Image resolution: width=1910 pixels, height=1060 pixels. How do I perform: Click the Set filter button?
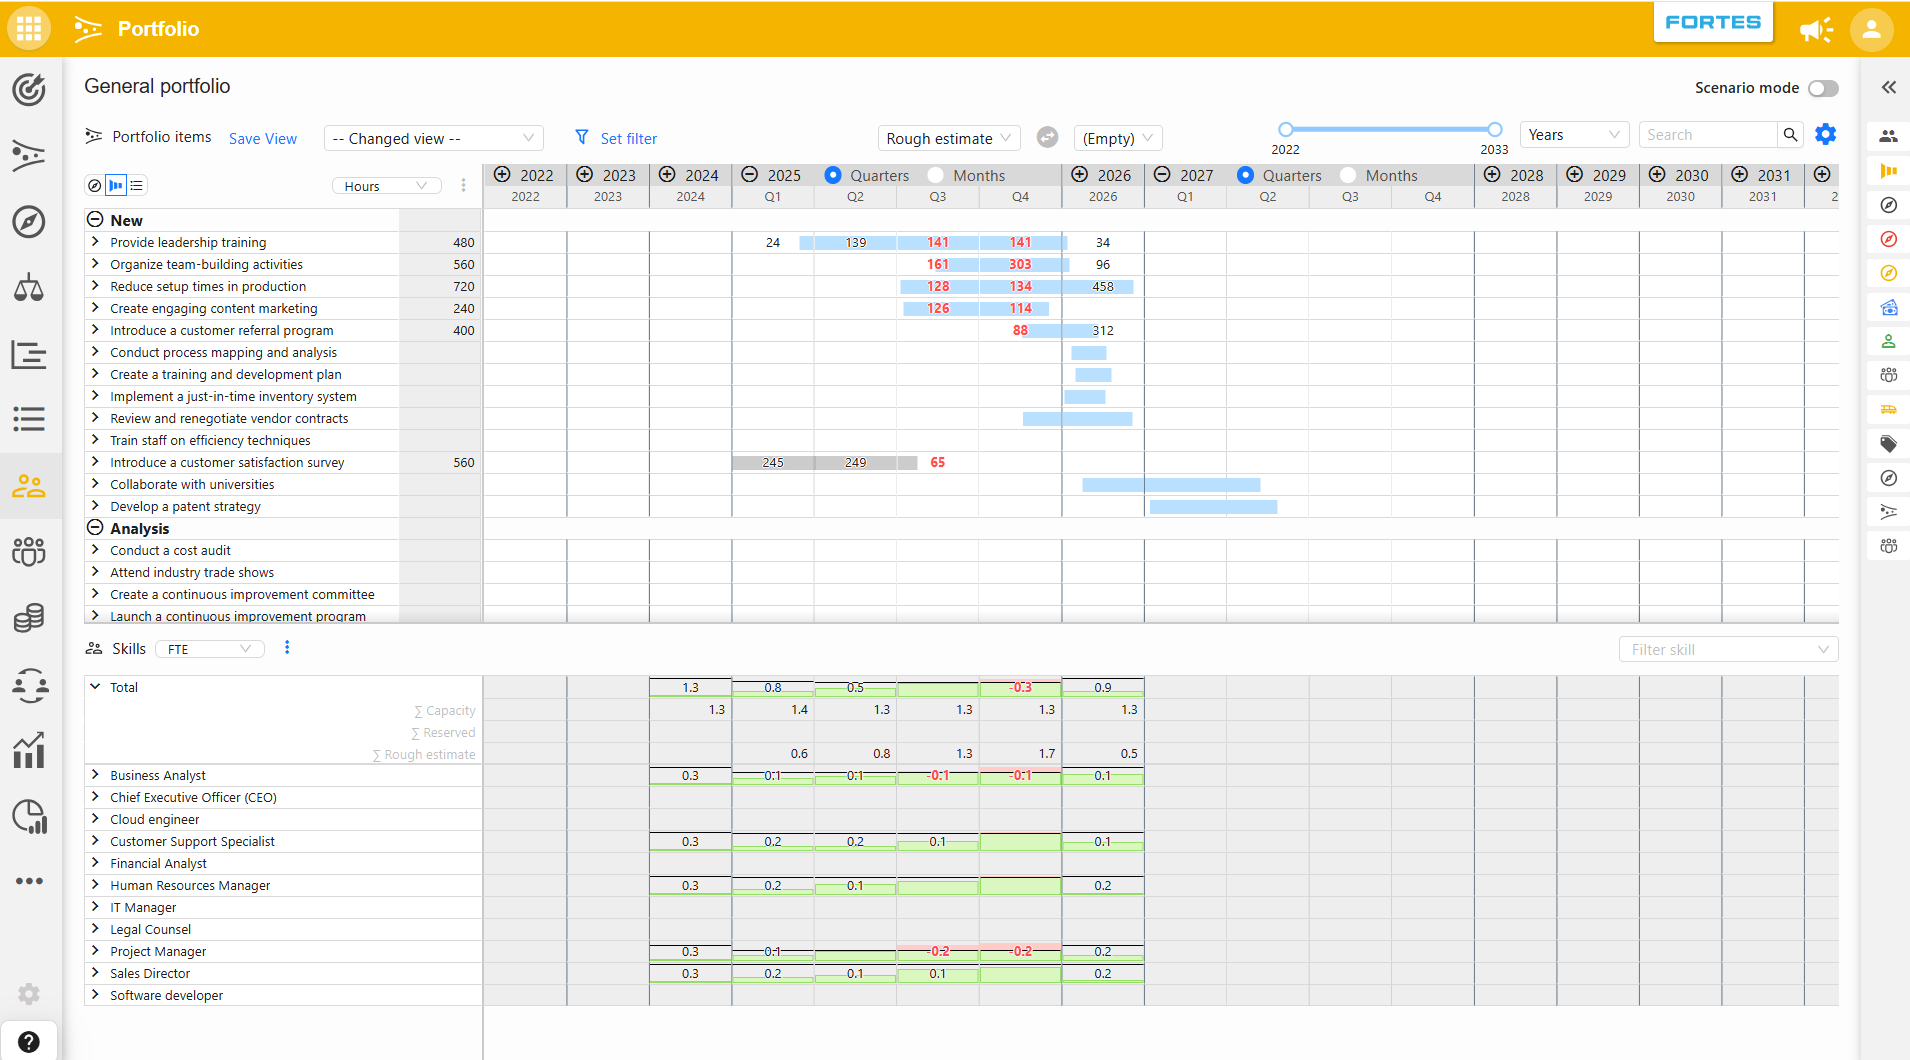tap(616, 138)
